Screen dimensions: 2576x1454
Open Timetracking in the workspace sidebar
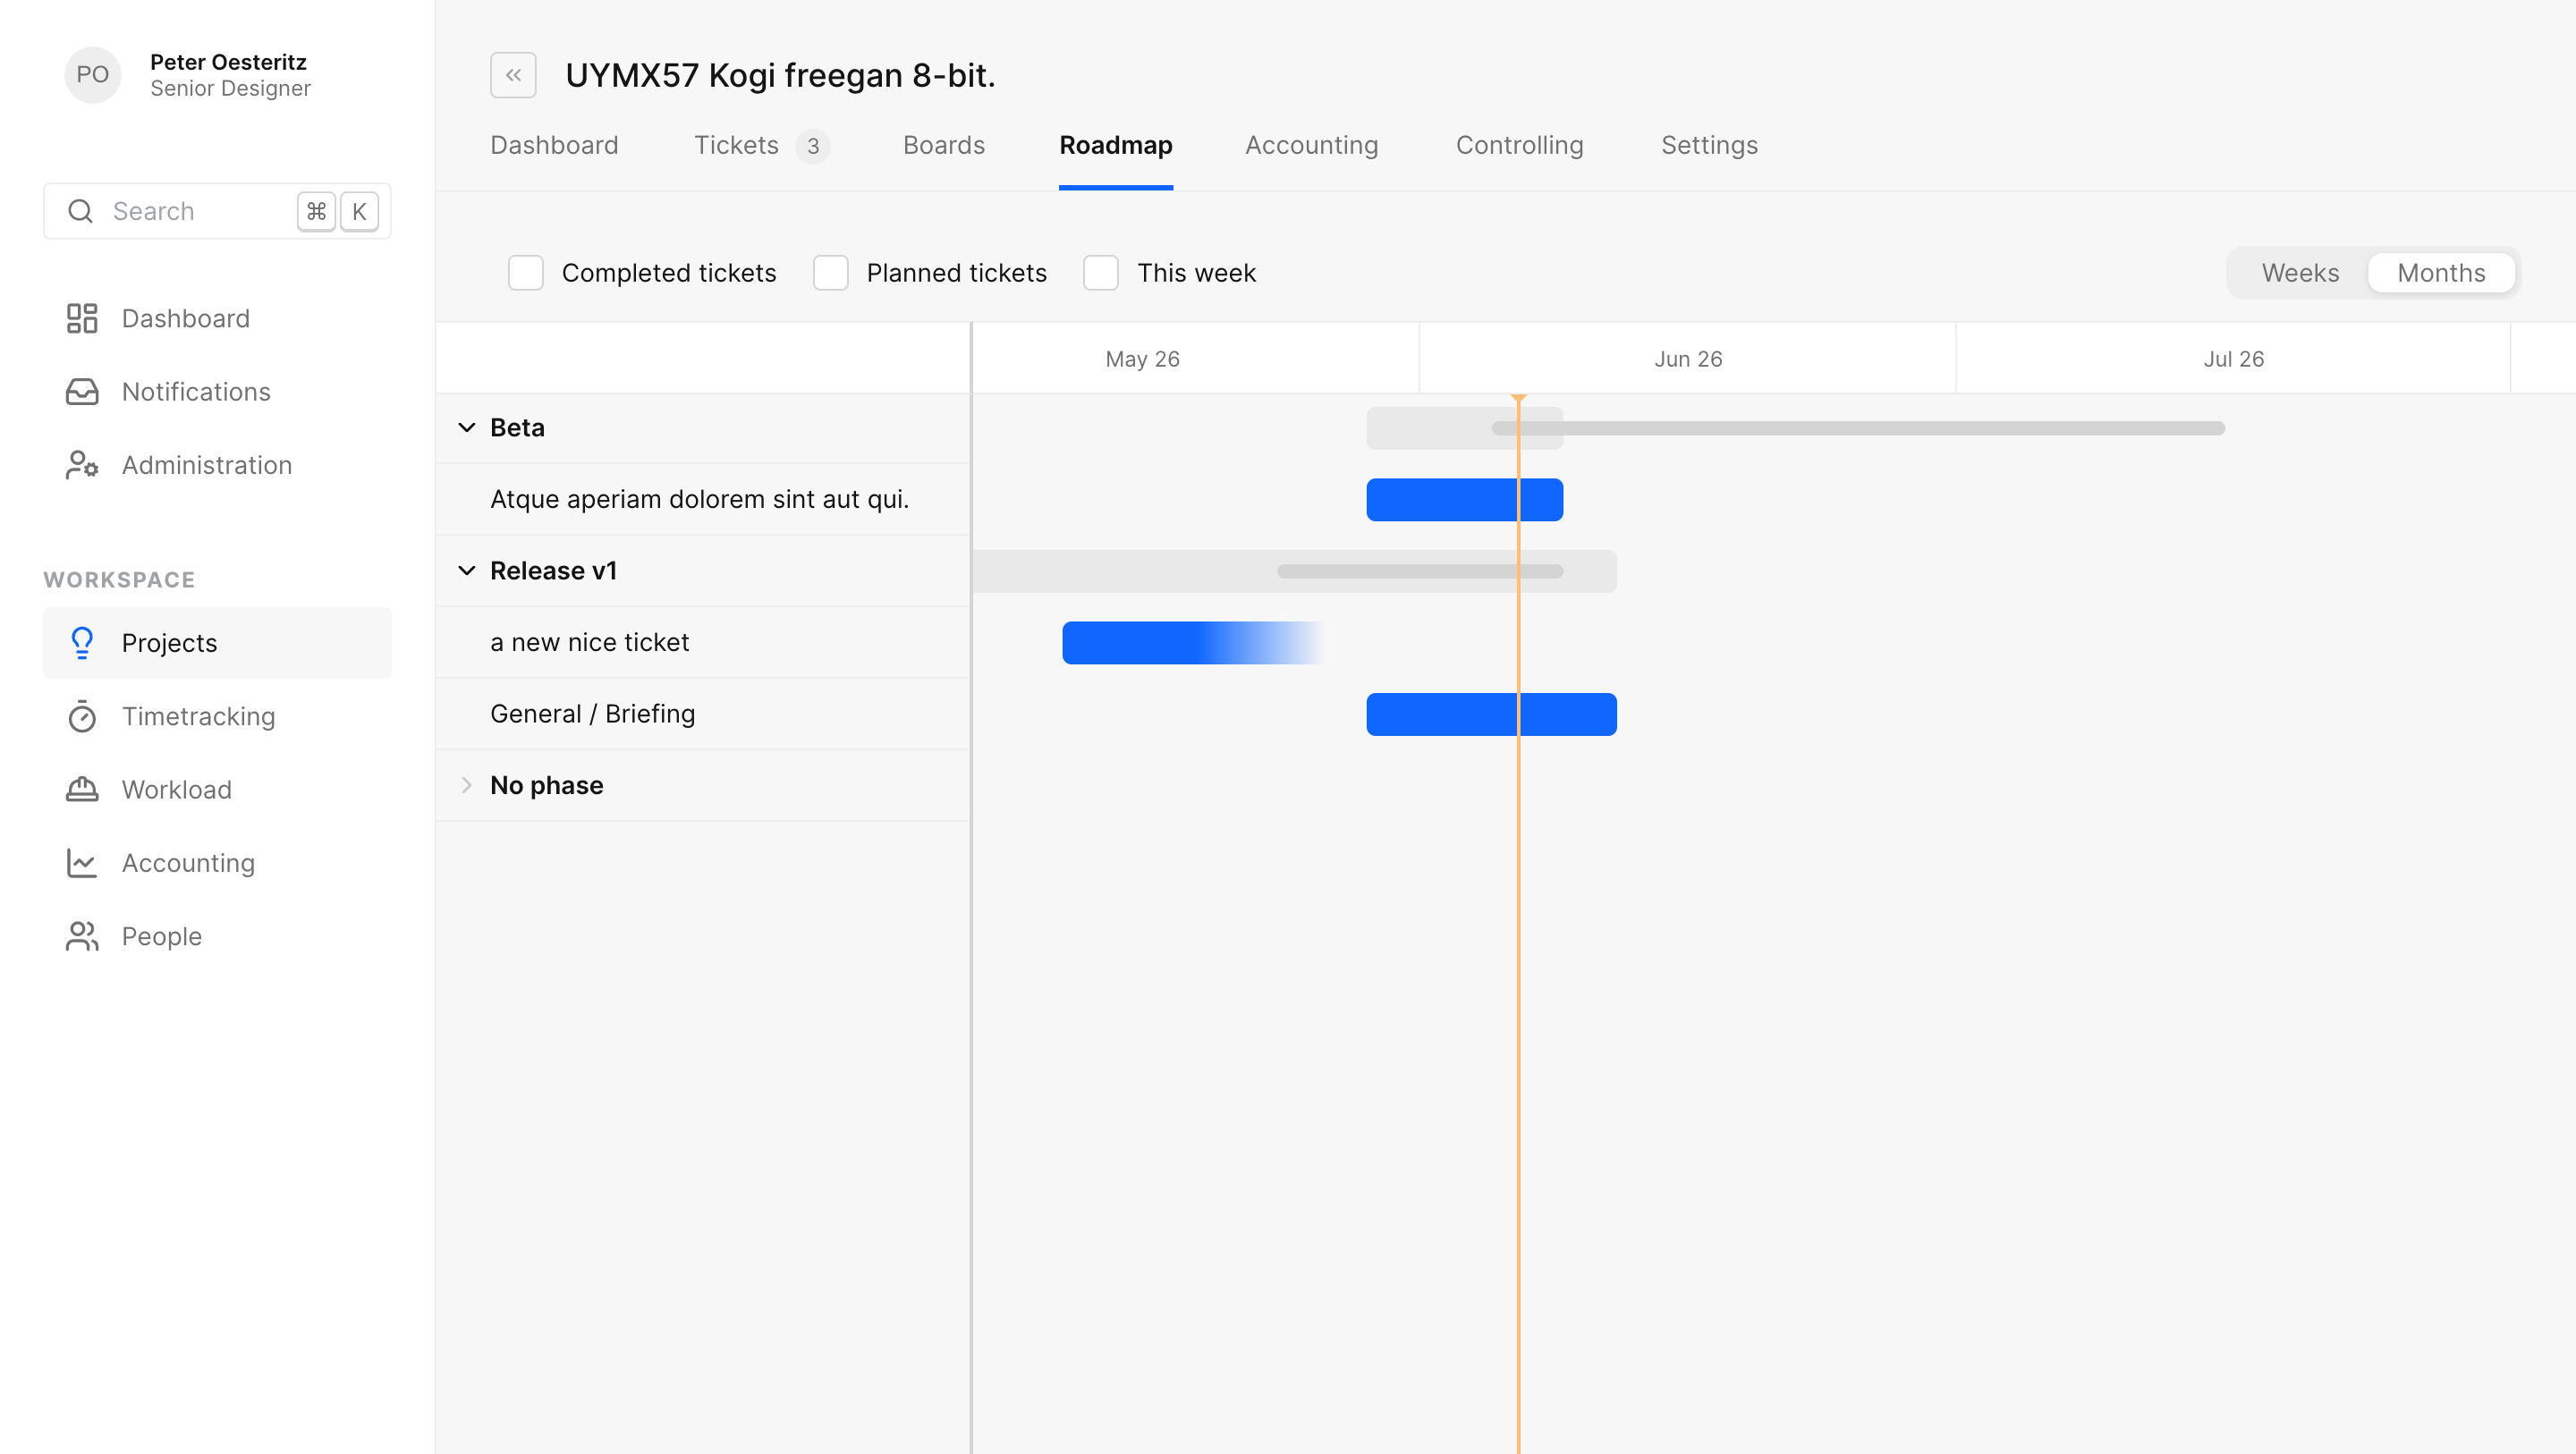pyautogui.click(x=217, y=716)
